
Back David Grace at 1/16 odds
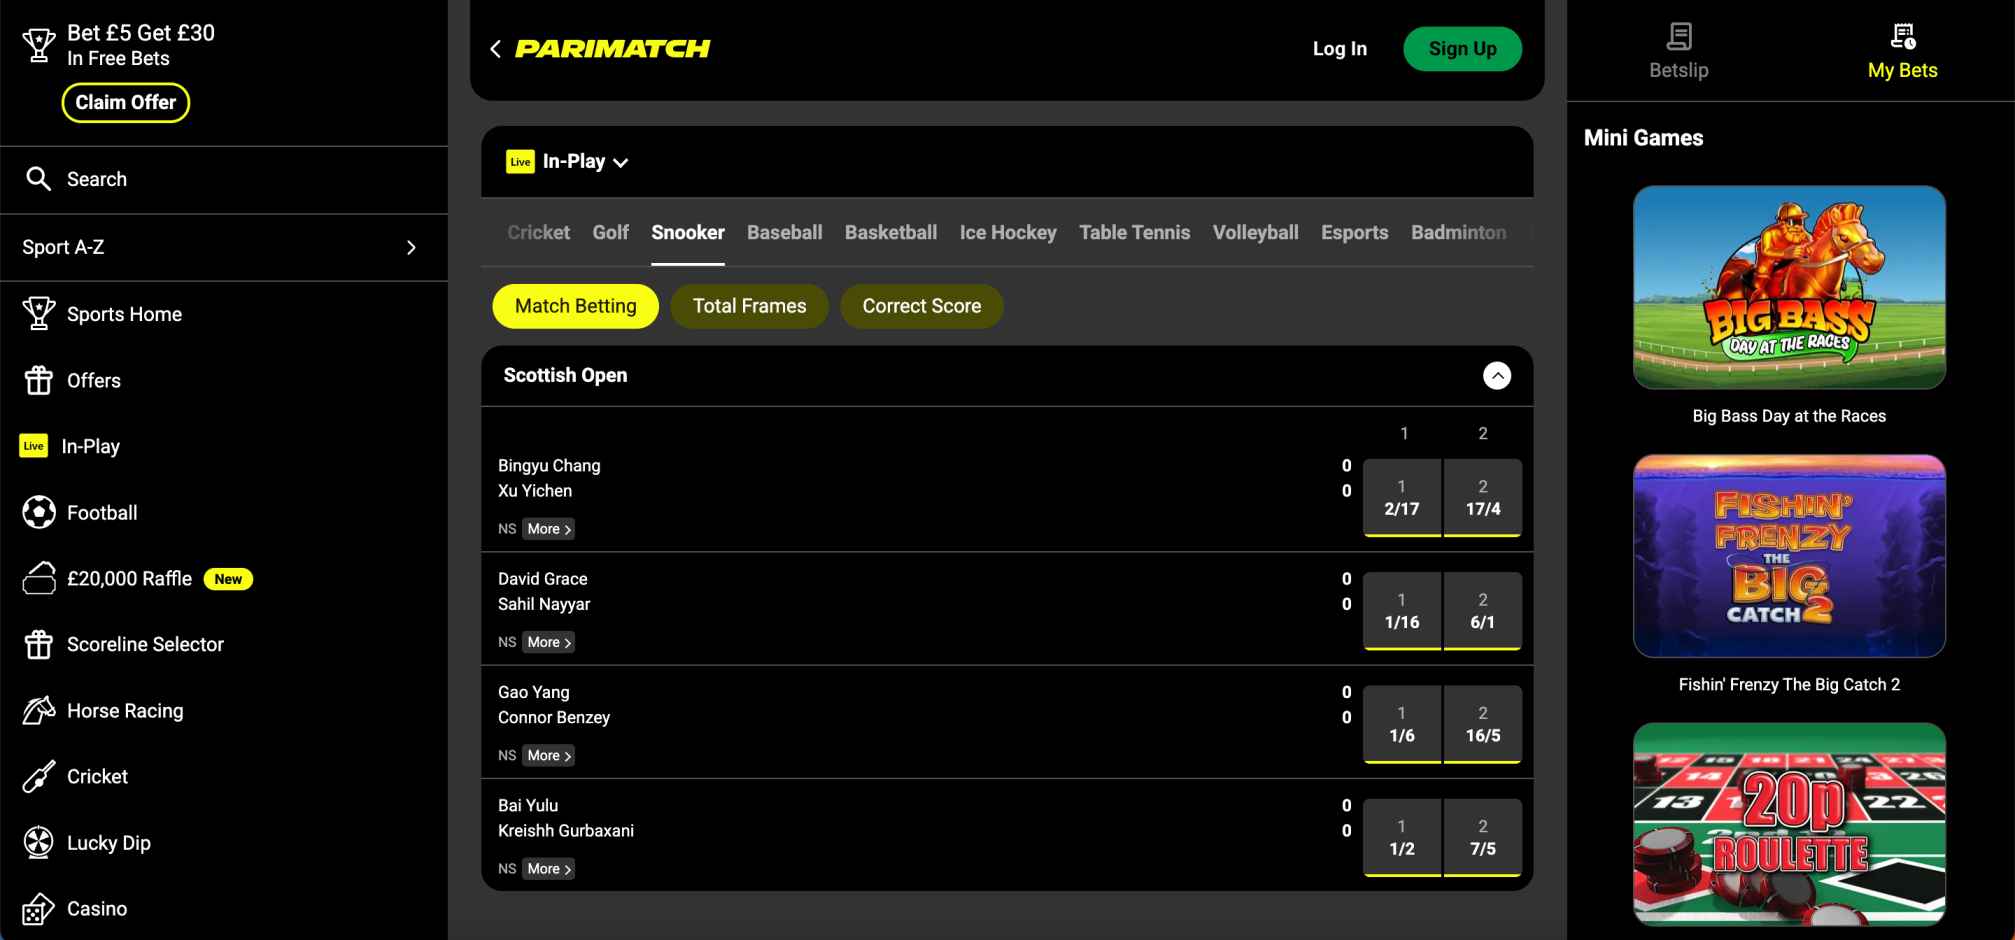coord(1402,610)
